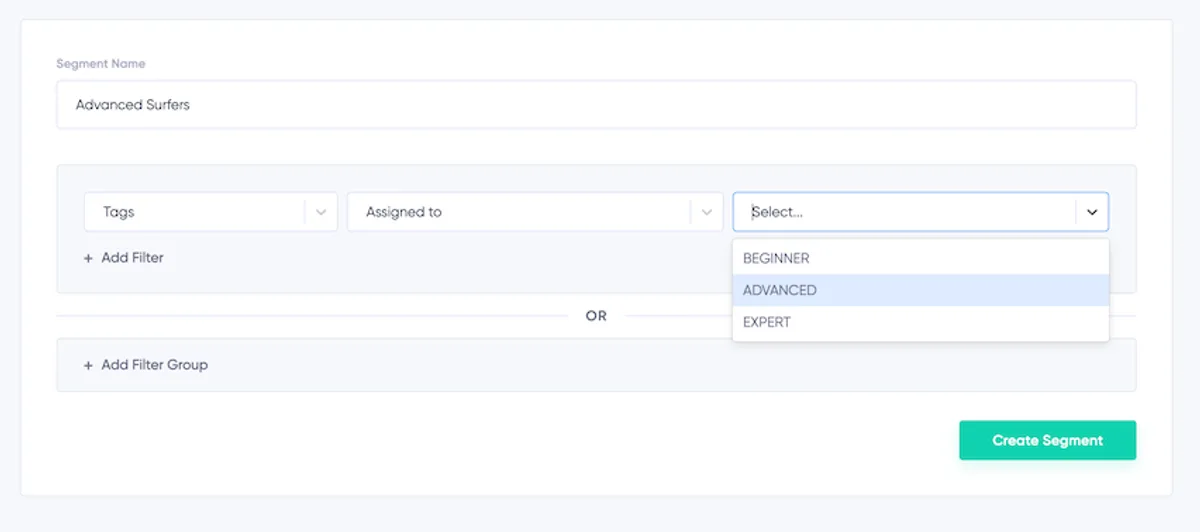Choose the BEGINNER option

coord(921,258)
